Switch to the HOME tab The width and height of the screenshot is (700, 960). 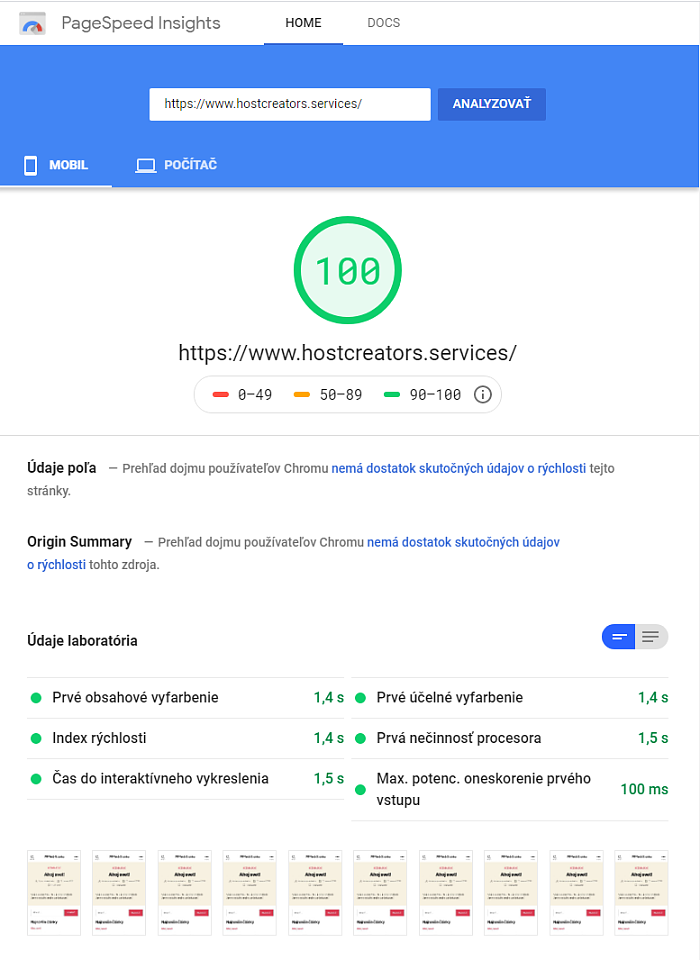[303, 23]
